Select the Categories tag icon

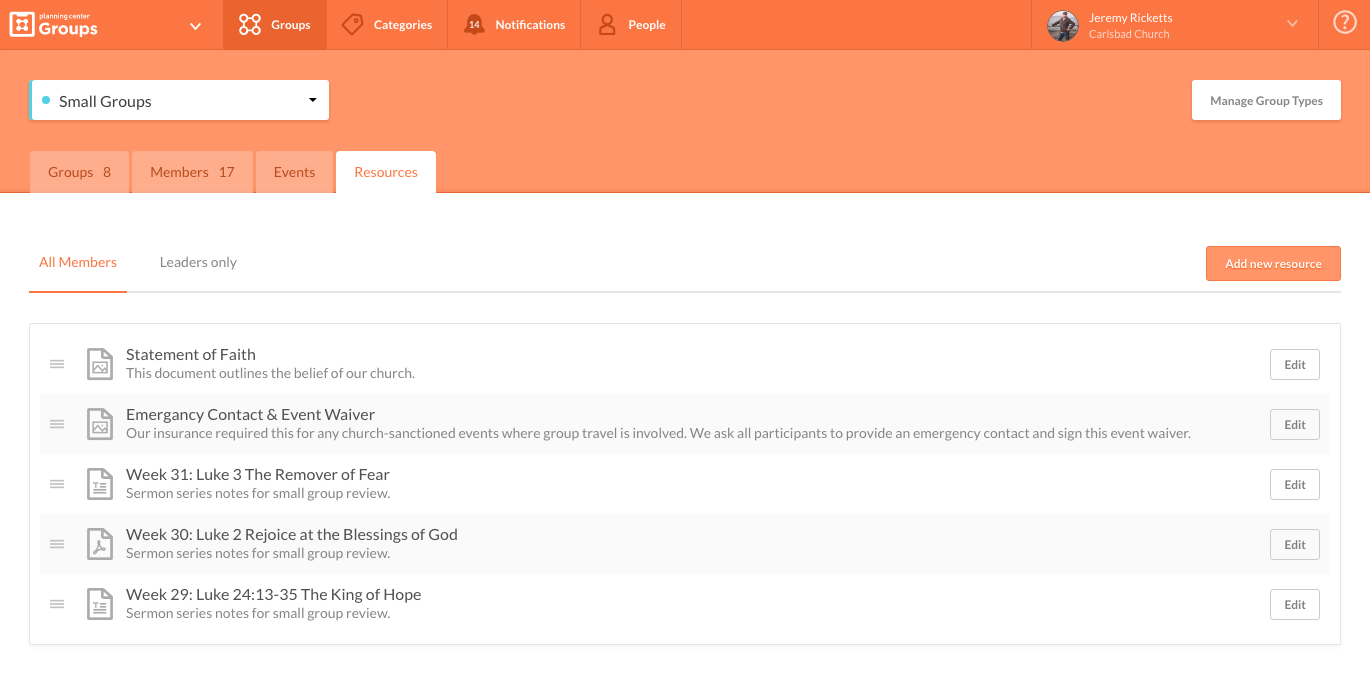pos(352,25)
